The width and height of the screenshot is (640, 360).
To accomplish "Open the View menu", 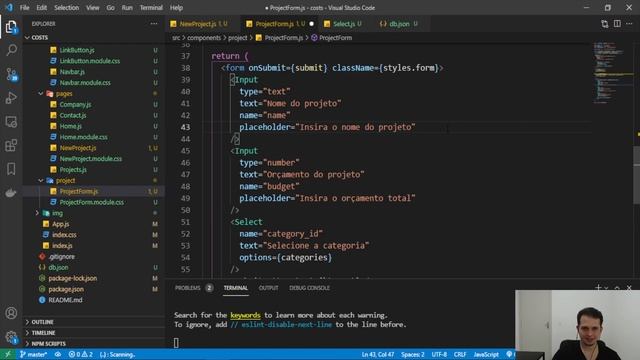I will tap(93, 8).
